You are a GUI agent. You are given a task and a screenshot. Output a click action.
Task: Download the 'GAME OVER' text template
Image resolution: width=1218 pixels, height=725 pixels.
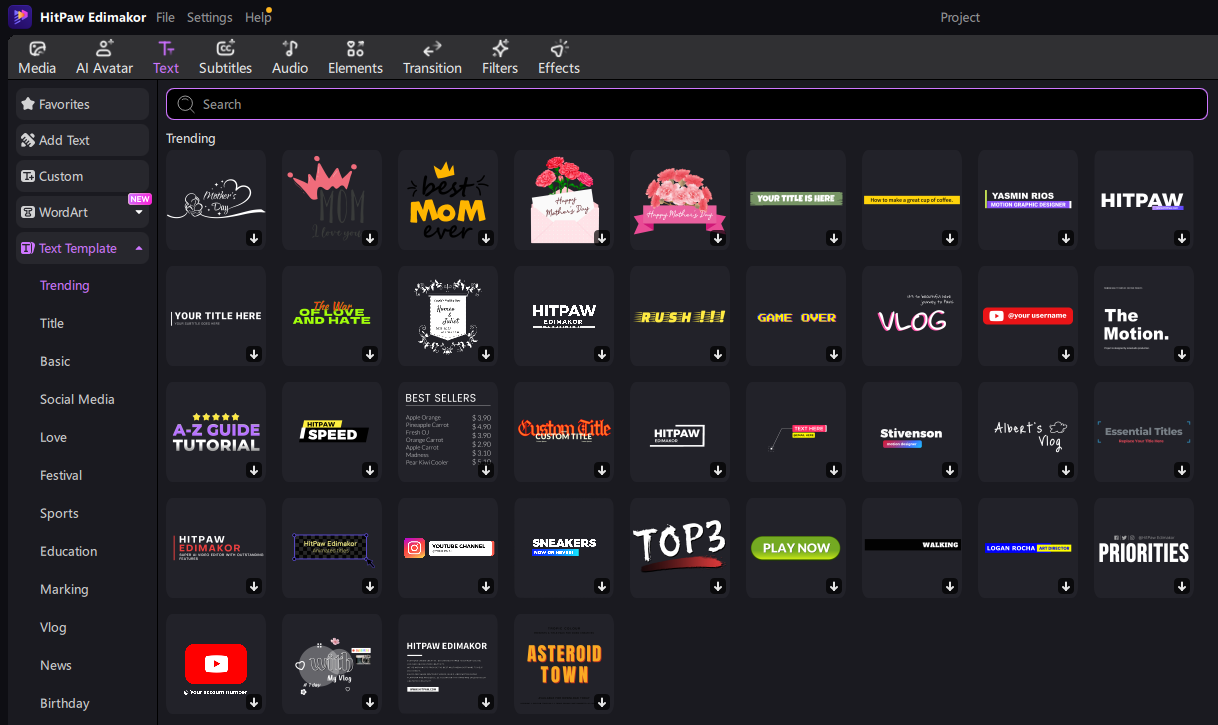coord(834,354)
